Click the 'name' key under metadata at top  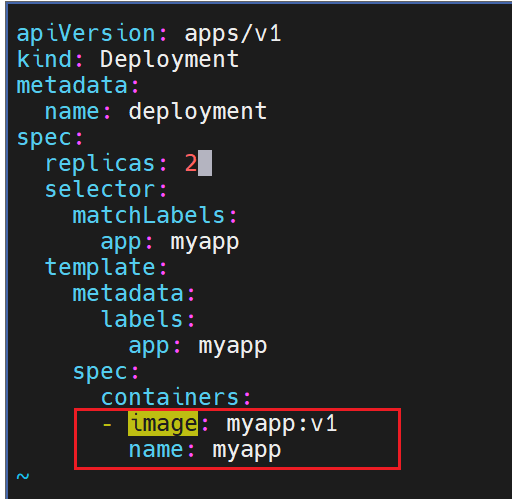(72, 112)
